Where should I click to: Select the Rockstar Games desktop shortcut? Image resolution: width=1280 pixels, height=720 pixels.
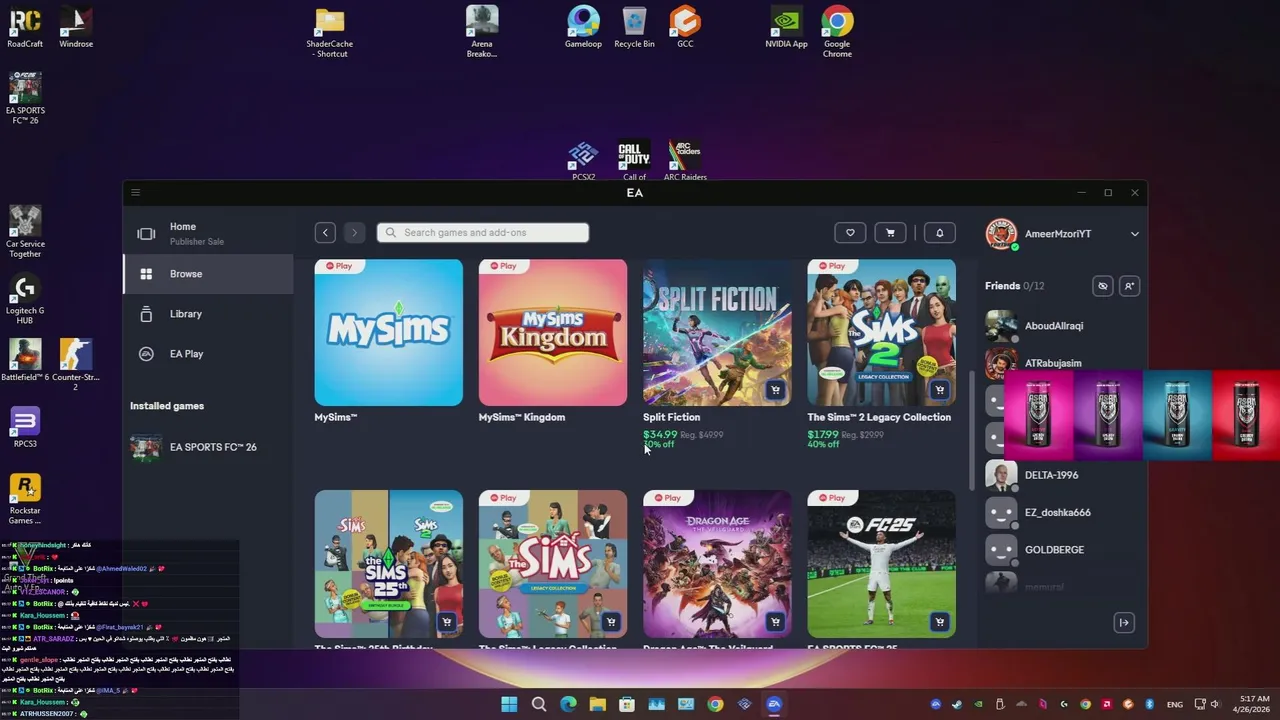[x=25, y=499]
